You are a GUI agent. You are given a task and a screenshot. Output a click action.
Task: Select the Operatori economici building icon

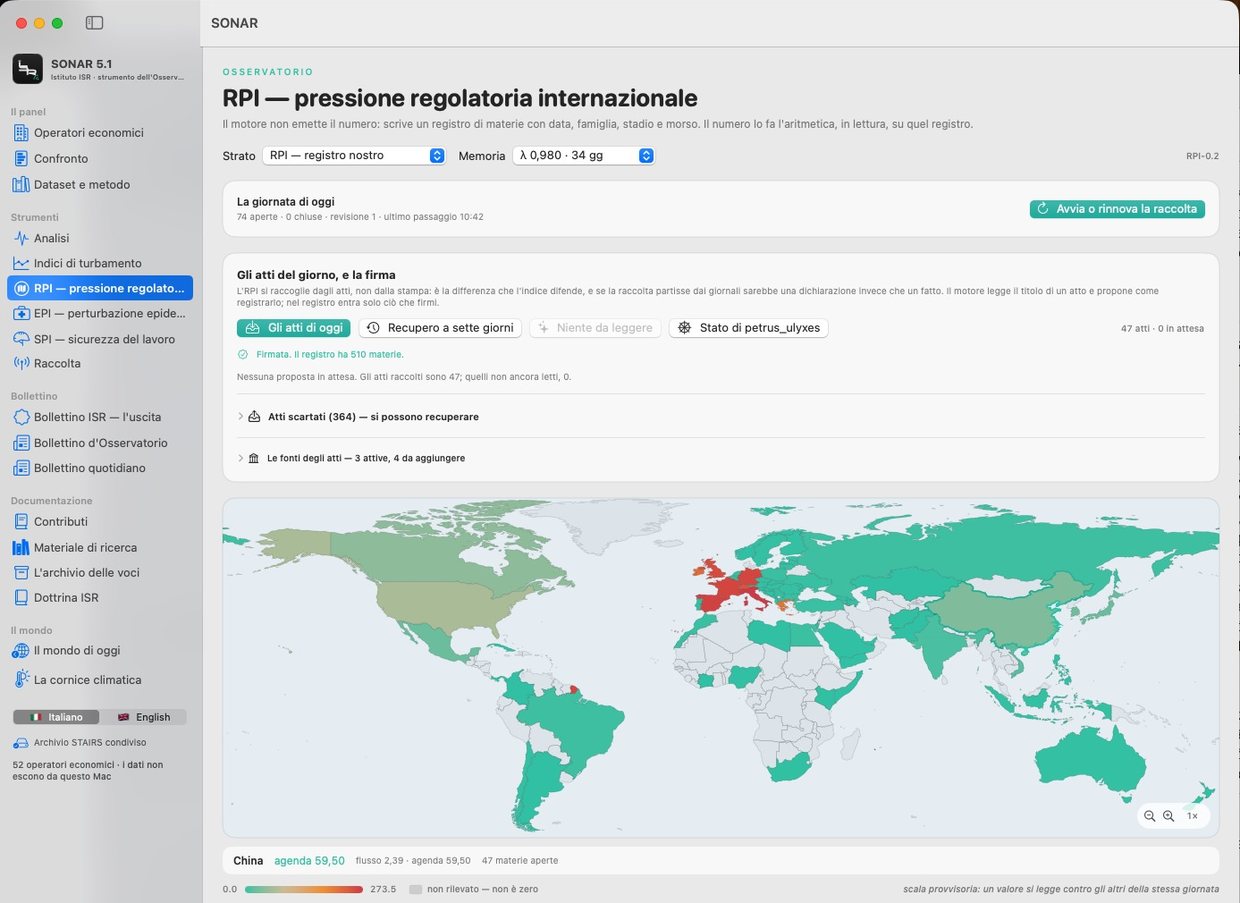click(x=21, y=133)
